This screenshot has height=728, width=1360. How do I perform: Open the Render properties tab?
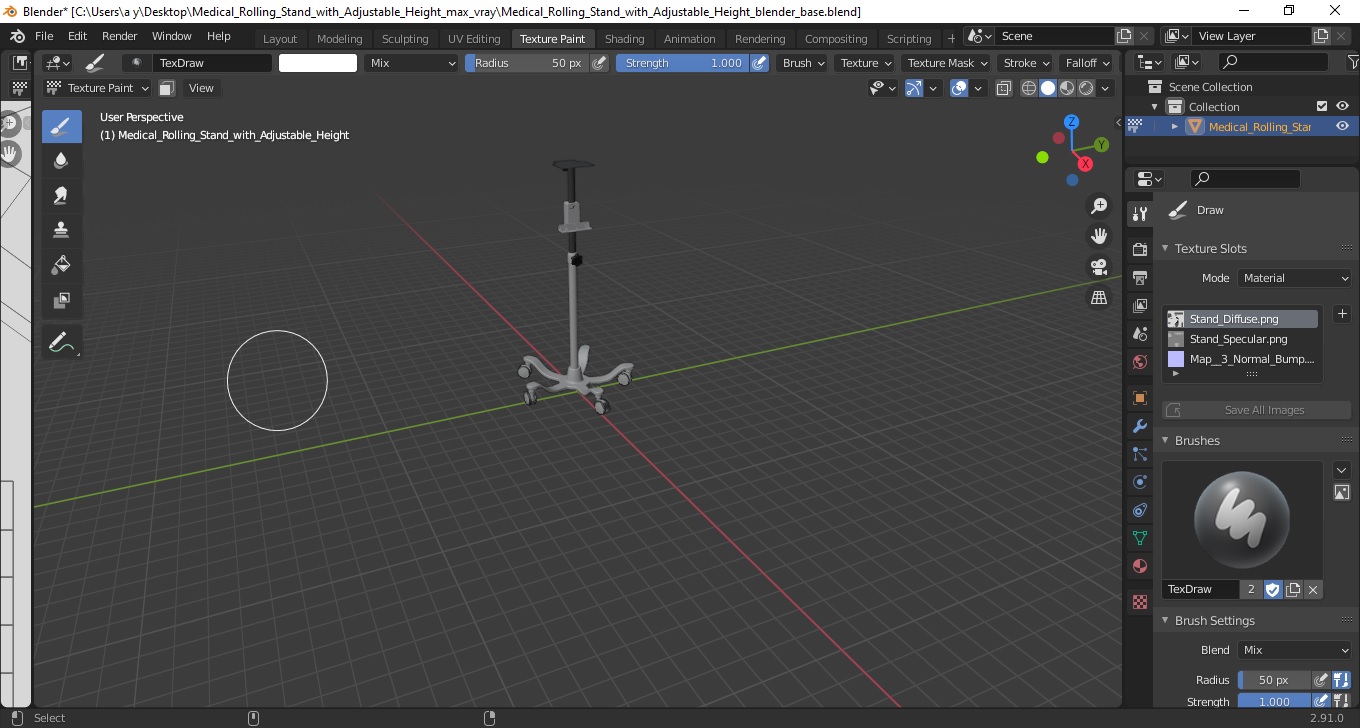(x=1139, y=249)
